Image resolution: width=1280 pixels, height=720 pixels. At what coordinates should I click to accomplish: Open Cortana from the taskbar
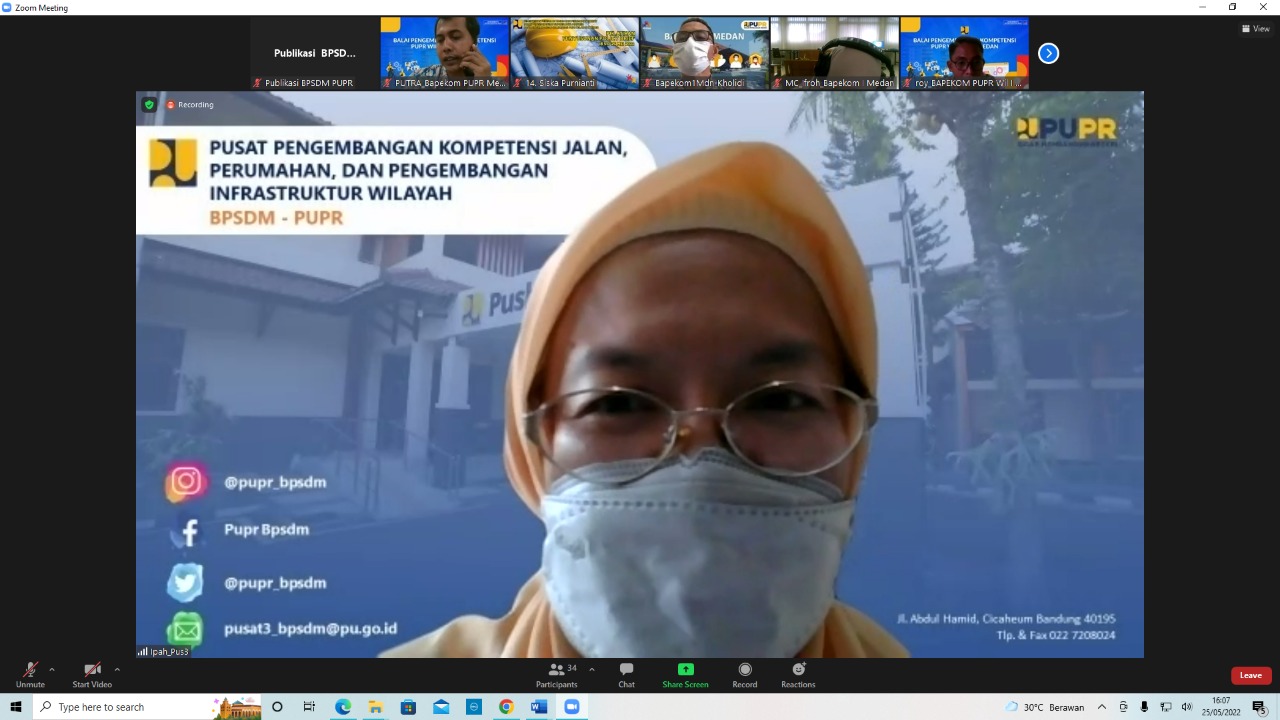pyautogui.click(x=277, y=707)
